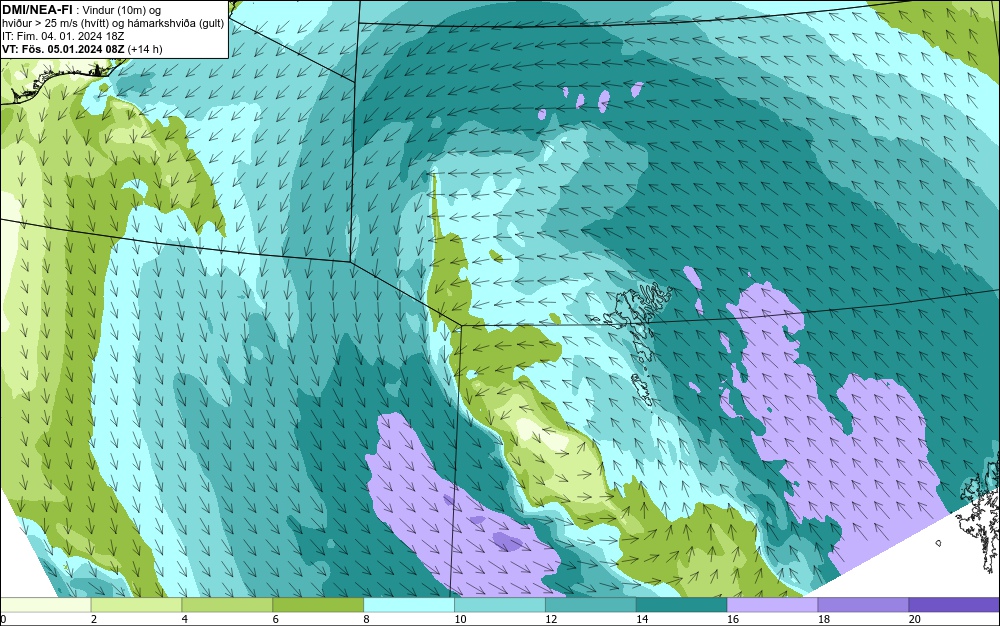Click the medium teal 12–14 m/s legend swatch

pyautogui.click(x=591, y=605)
